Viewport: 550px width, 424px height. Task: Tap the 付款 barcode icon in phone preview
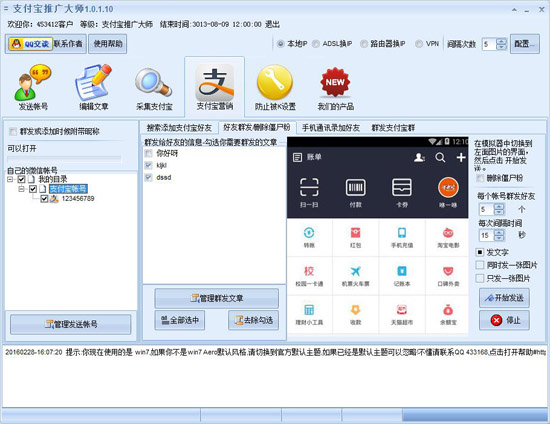[x=355, y=187]
